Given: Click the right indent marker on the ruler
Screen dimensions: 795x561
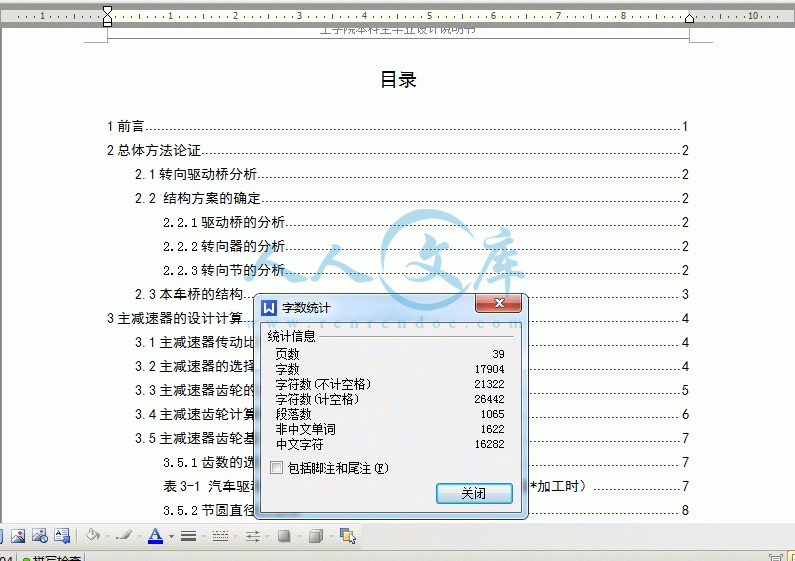Looking at the screenshot, I should [x=689, y=19].
